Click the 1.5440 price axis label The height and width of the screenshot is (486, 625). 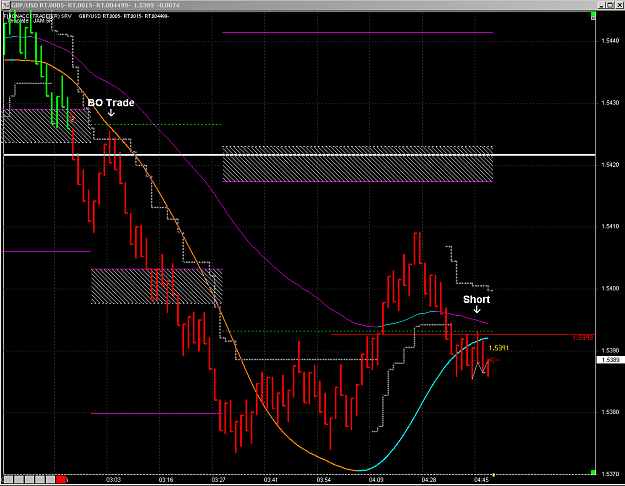[x=610, y=41]
